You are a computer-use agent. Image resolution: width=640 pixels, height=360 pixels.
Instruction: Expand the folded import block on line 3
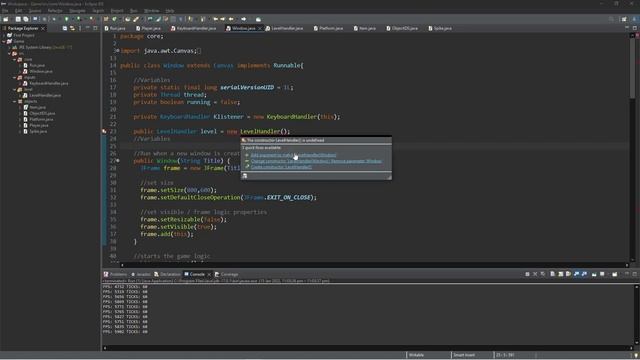pos(118,51)
